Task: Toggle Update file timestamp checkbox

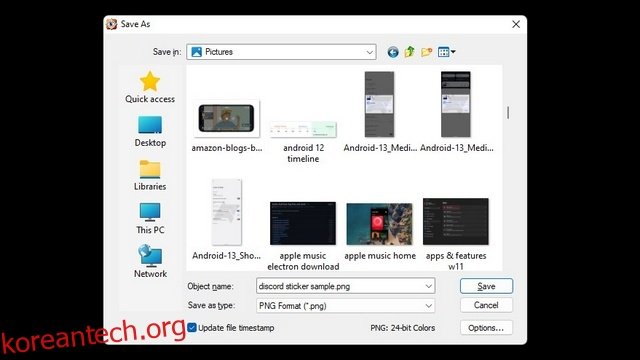Action: coord(192,328)
